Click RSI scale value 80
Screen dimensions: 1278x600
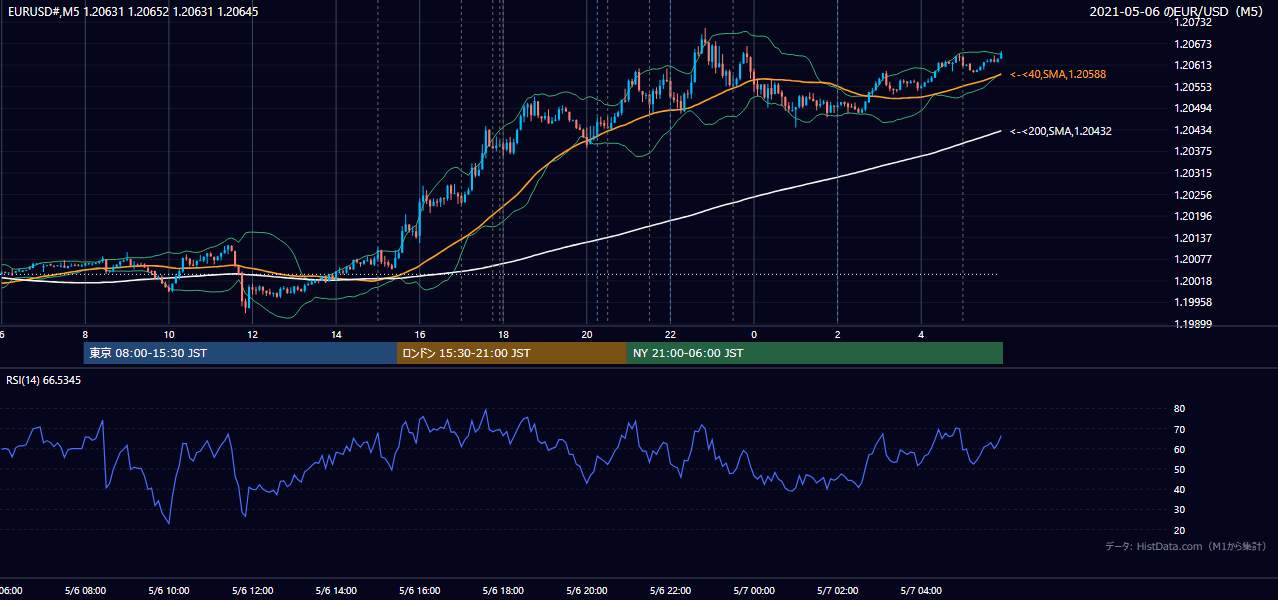click(1179, 409)
